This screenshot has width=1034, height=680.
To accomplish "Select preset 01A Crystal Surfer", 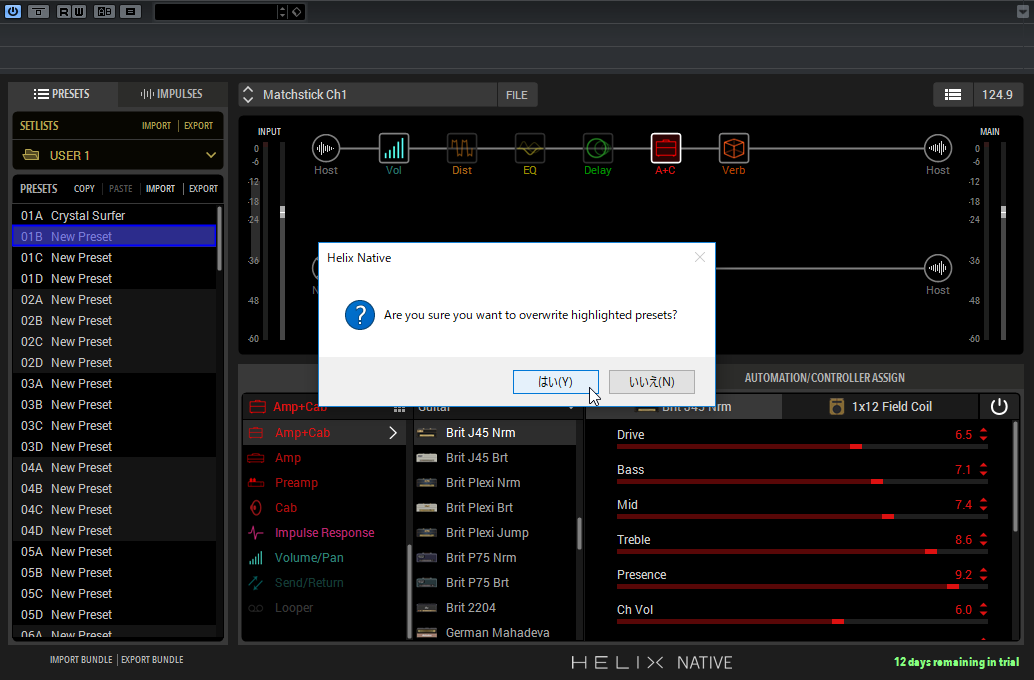I will [114, 216].
